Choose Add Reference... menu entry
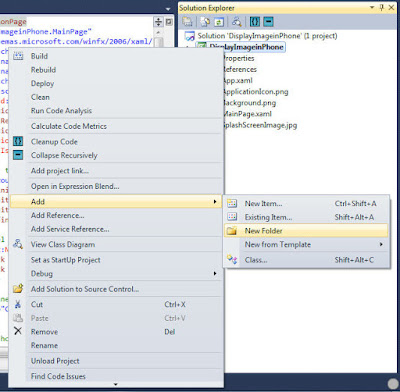The height and width of the screenshot is (392, 400). (x=116, y=215)
